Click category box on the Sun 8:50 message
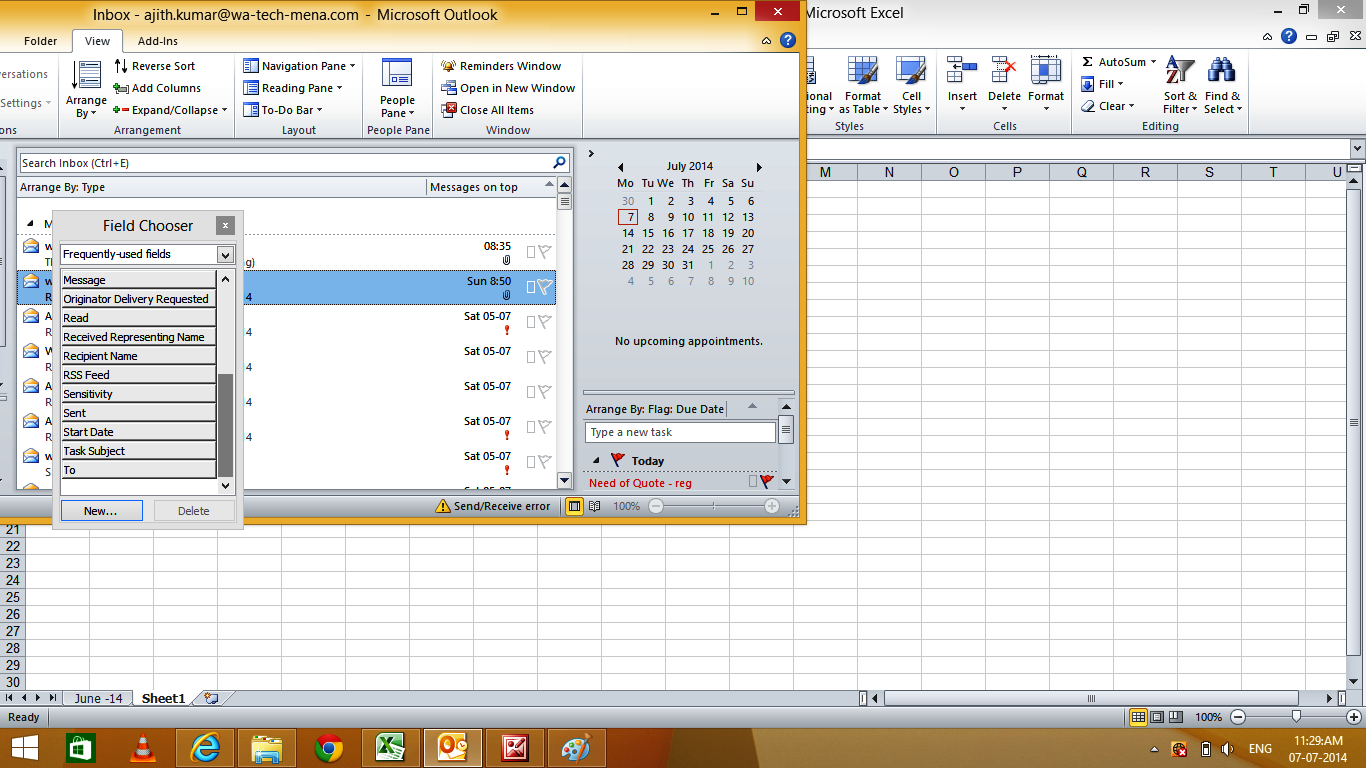The image size is (1366, 768). click(x=531, y=287)
